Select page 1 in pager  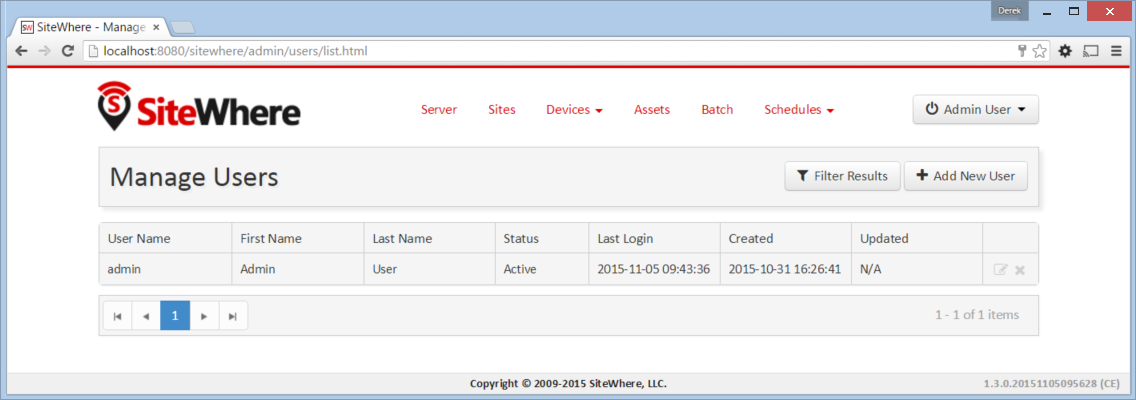[175, 316]
